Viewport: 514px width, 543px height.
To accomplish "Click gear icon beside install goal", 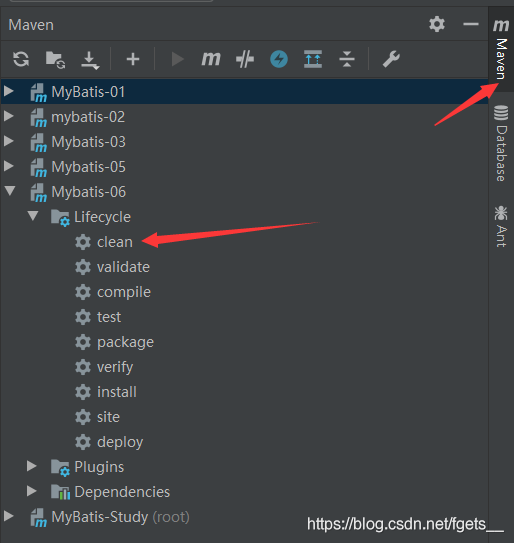I will pos(83,392).
